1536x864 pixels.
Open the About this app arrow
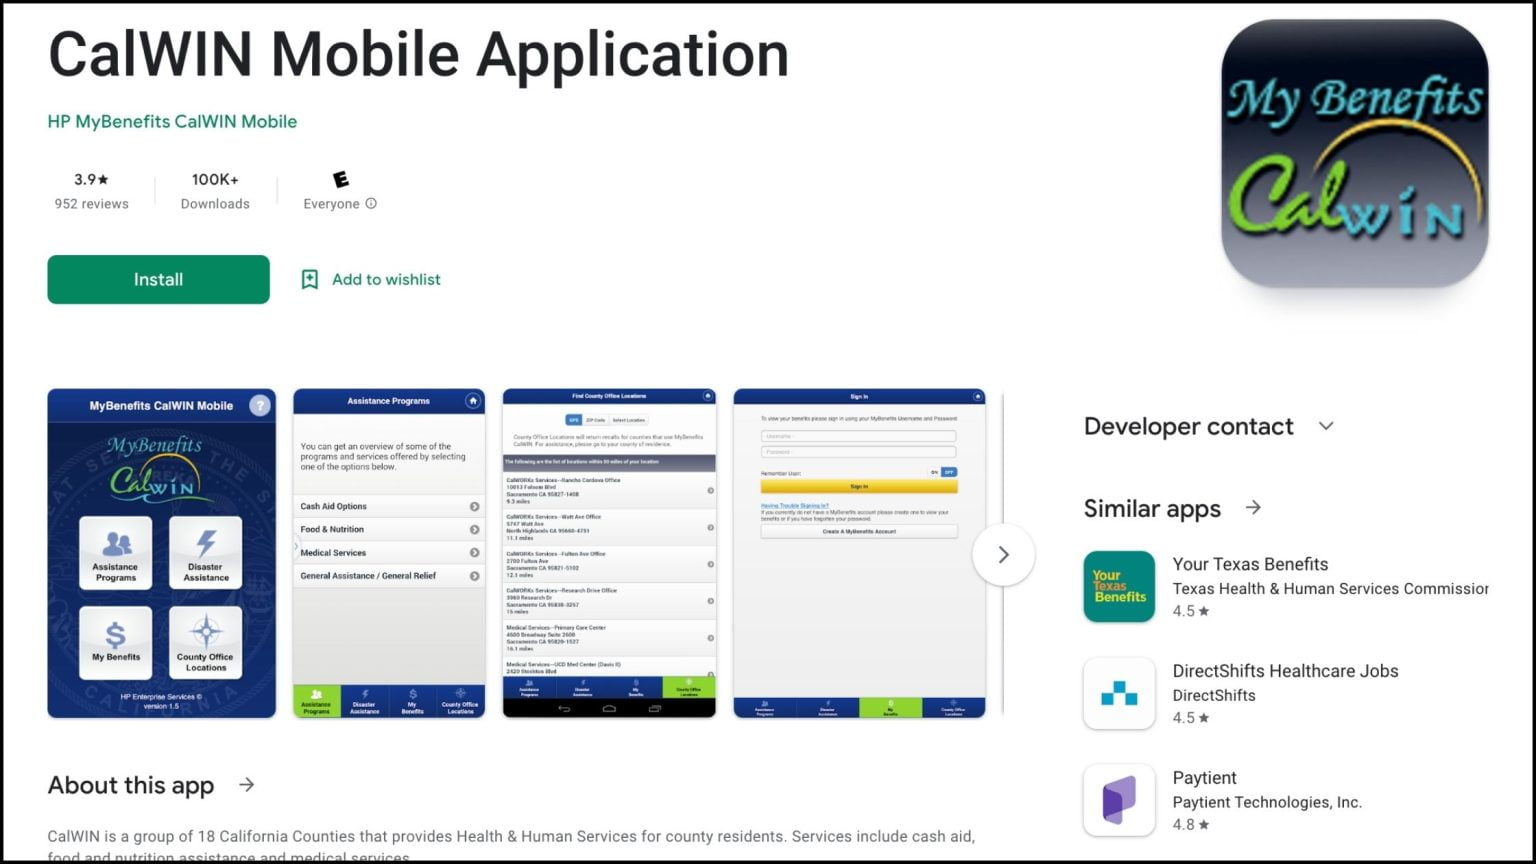click(x=247, y=785)
